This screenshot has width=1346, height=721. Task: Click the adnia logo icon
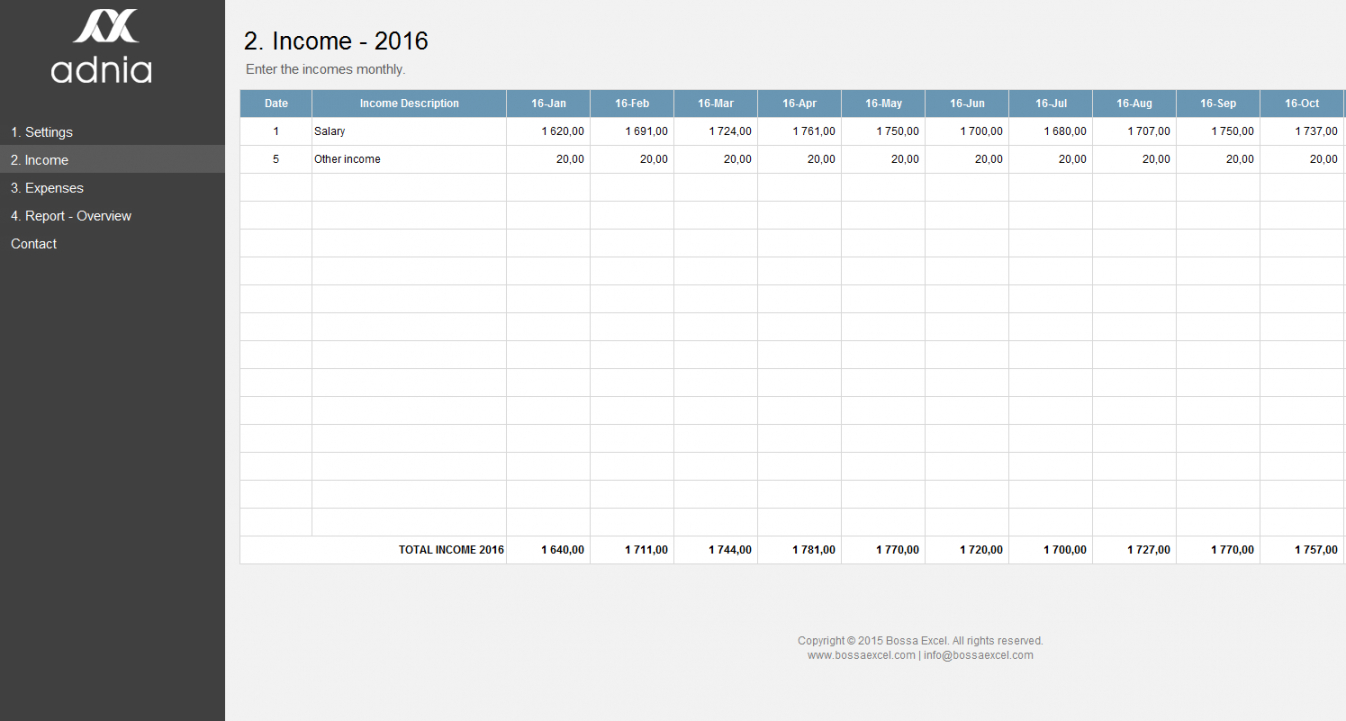tap(105, 26)
